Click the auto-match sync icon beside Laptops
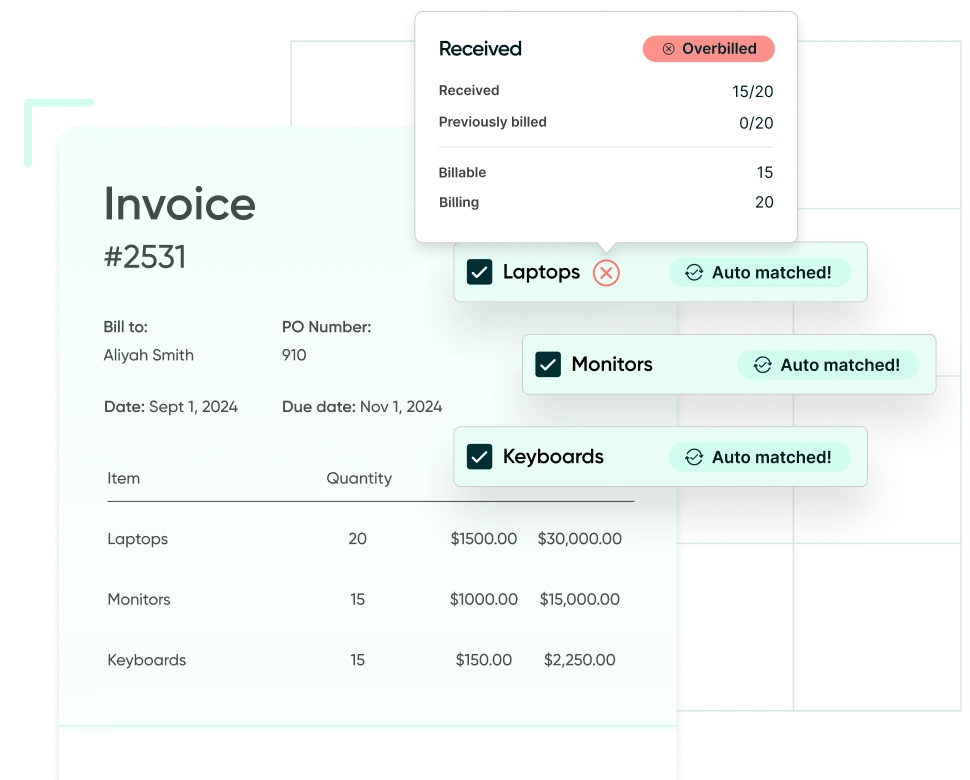 click(694, 272)
